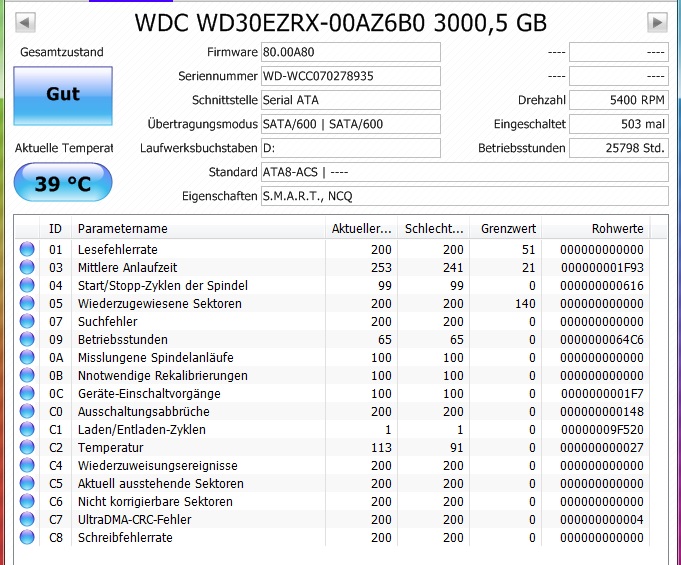Select the Schreibfehlerrate parameter name
Viewport: 681px width, 565px height.
pos(125,538)
